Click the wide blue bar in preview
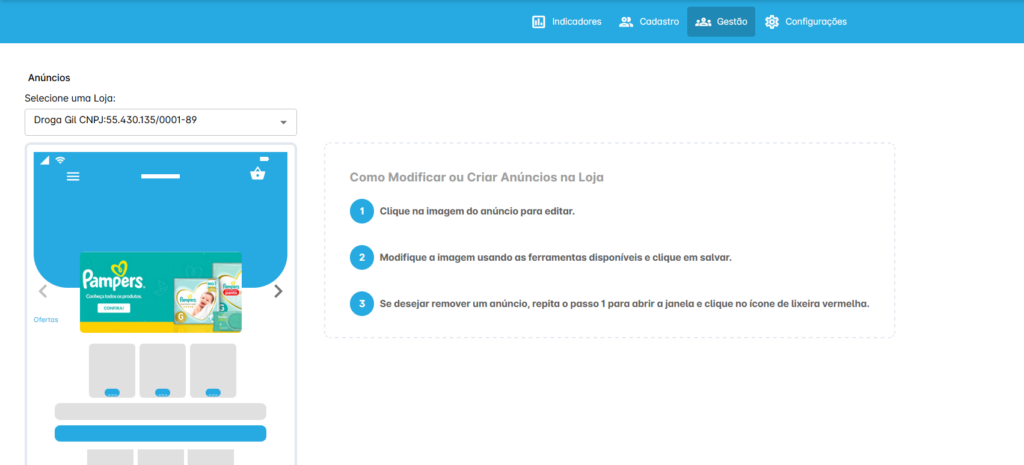1024x465 pixels. pyautogui.click(x=160, y=433)
